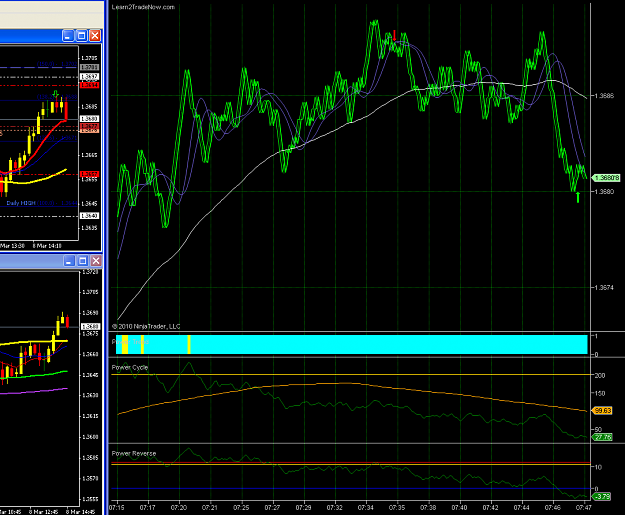The width and height of the screenshot is (625, 515).
Task: Click the 07:29 time axis label
Action: pyautogui.click(x=304, y=508)
